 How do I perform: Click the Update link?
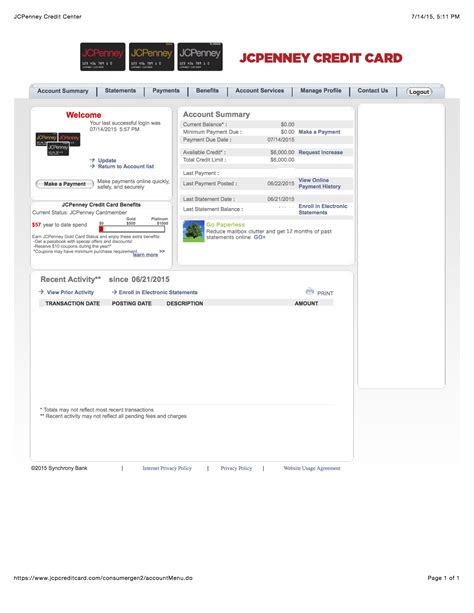pyautogui.click(x=107, y=160)
